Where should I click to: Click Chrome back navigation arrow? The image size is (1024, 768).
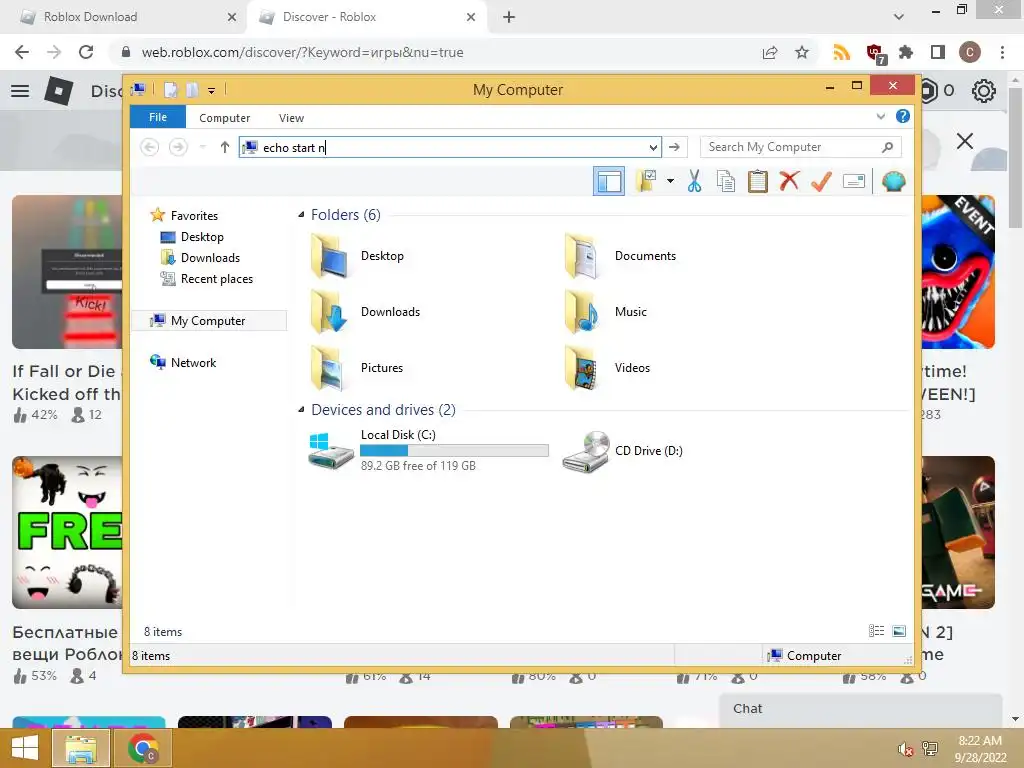[x=22, y=52]
